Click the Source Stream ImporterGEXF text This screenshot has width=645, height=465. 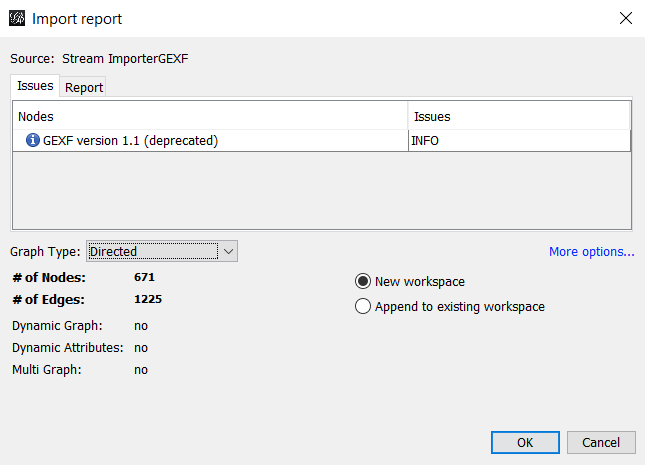point(99,58)
